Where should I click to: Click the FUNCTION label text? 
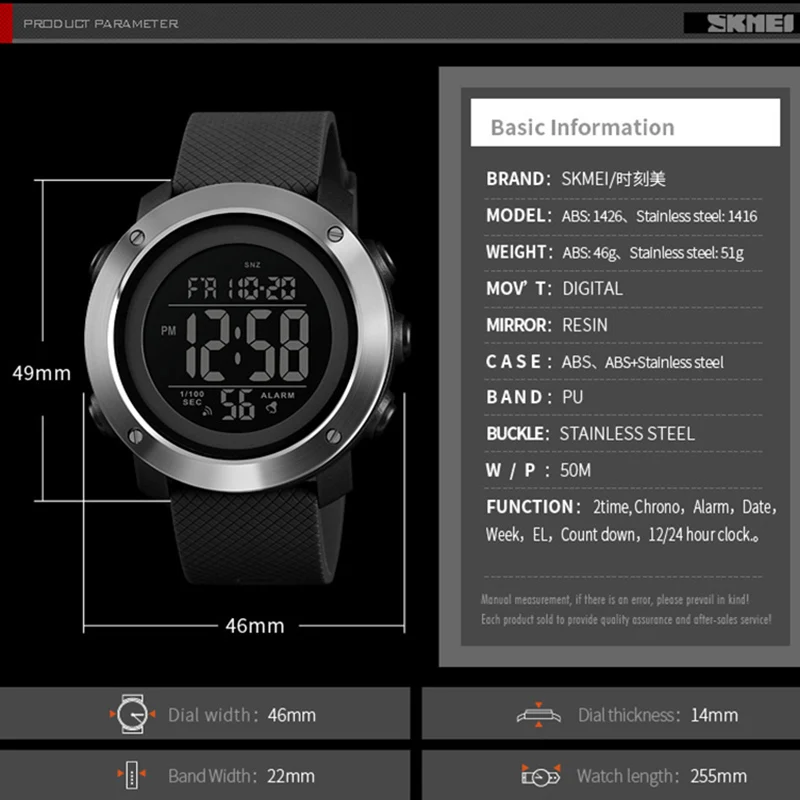533,507
